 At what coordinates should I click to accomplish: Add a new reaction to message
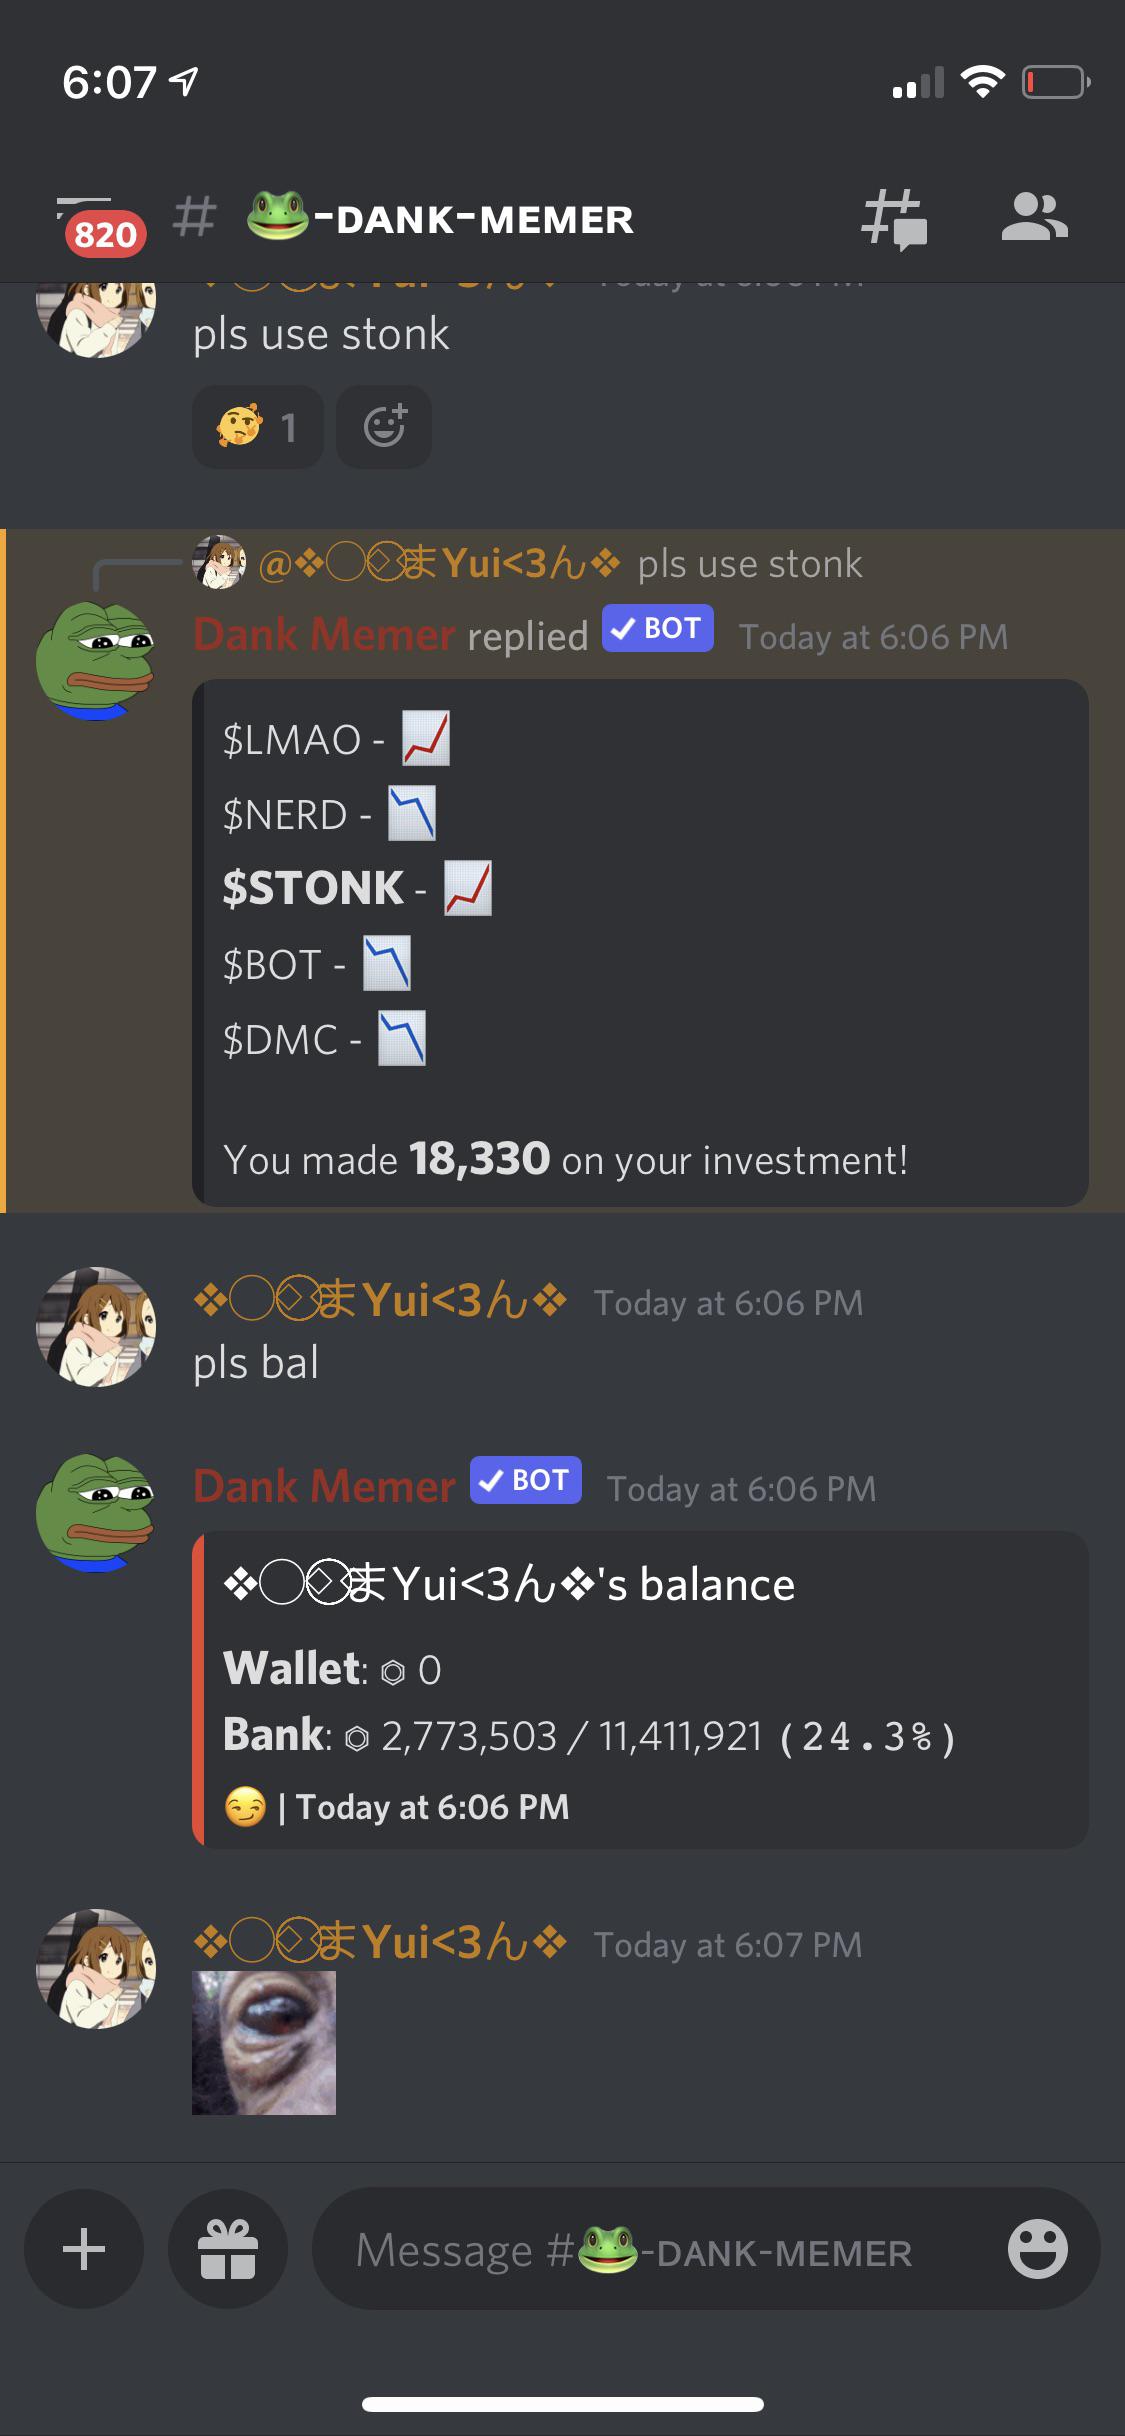(x=384, y=427)
